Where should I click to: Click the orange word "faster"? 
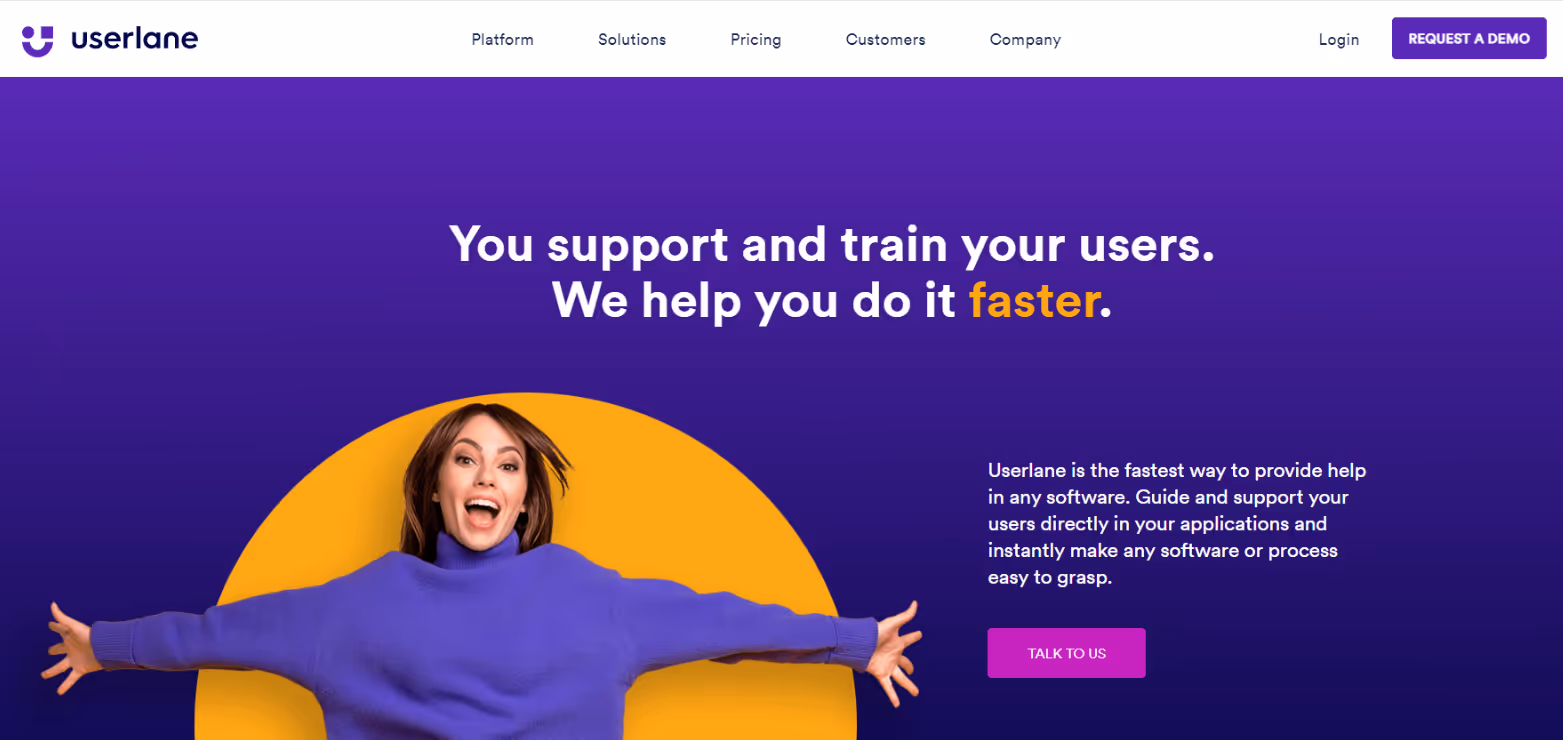click(x=1034, y=300)
